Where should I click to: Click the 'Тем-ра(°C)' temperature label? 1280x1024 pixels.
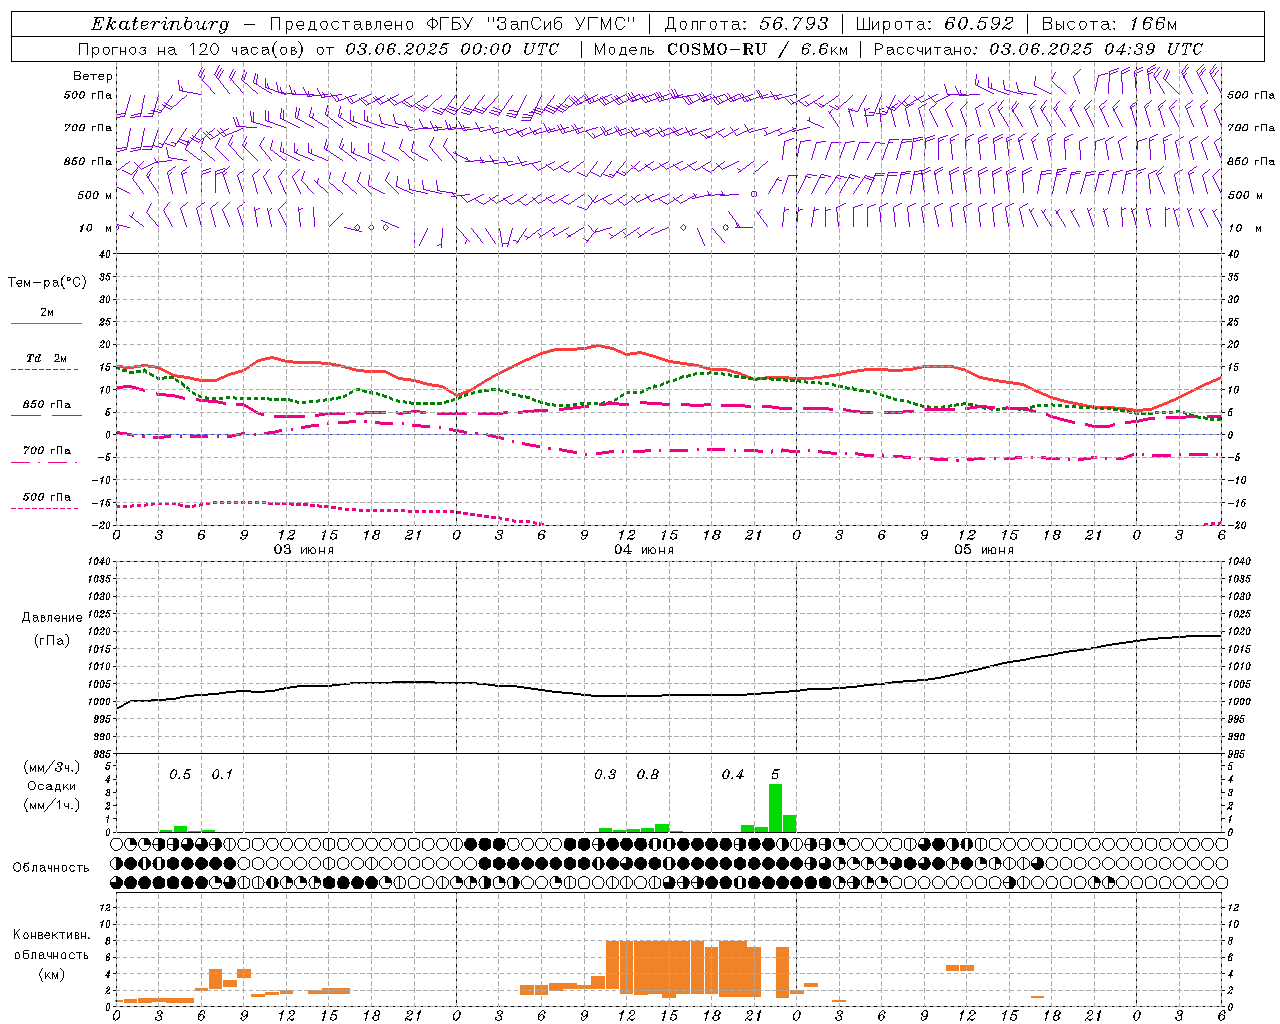point(47,283)
